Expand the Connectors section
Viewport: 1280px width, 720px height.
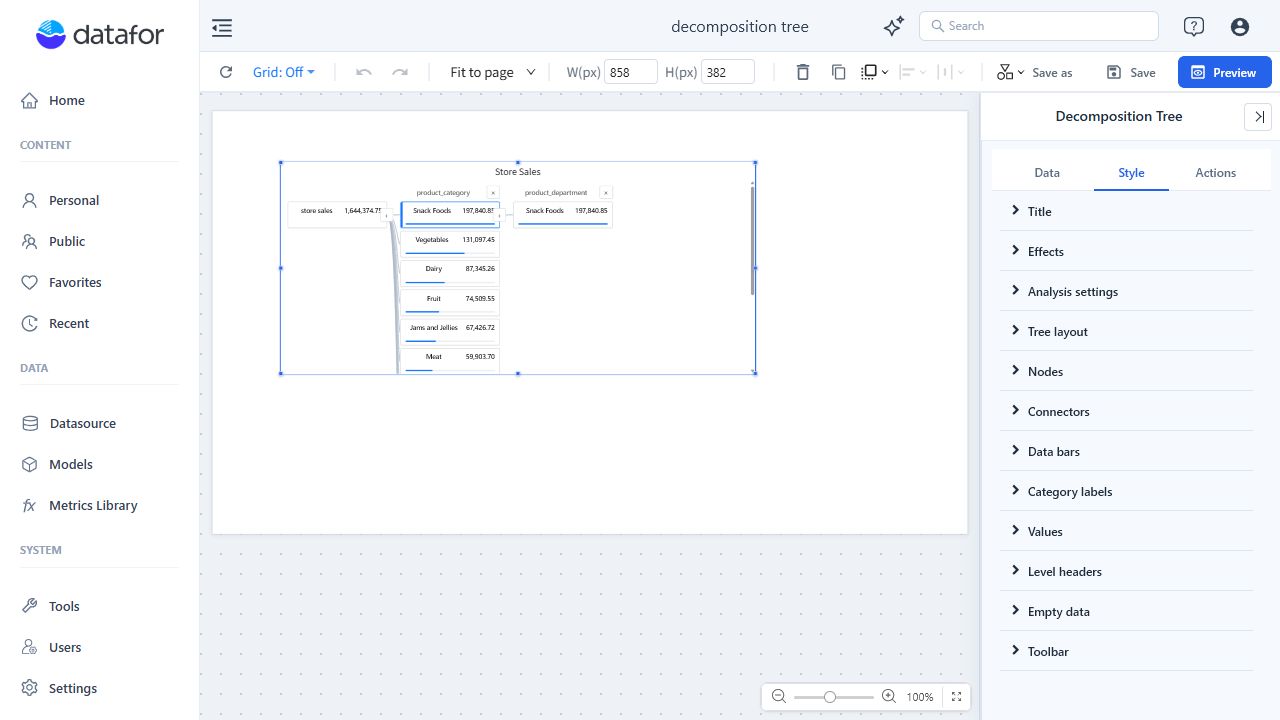pos(1126,411)
